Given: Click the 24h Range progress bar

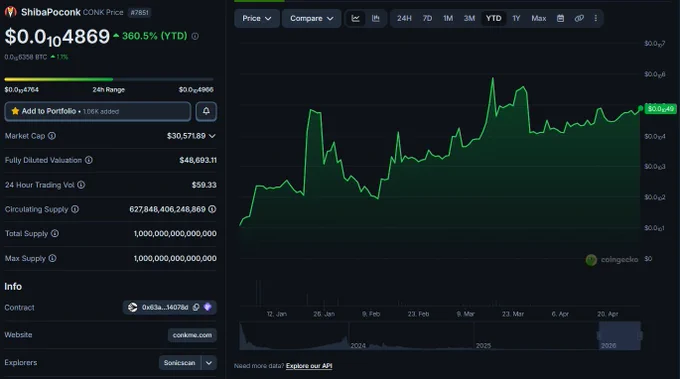Looking at the screenshot, I should [x=109, y=79].
